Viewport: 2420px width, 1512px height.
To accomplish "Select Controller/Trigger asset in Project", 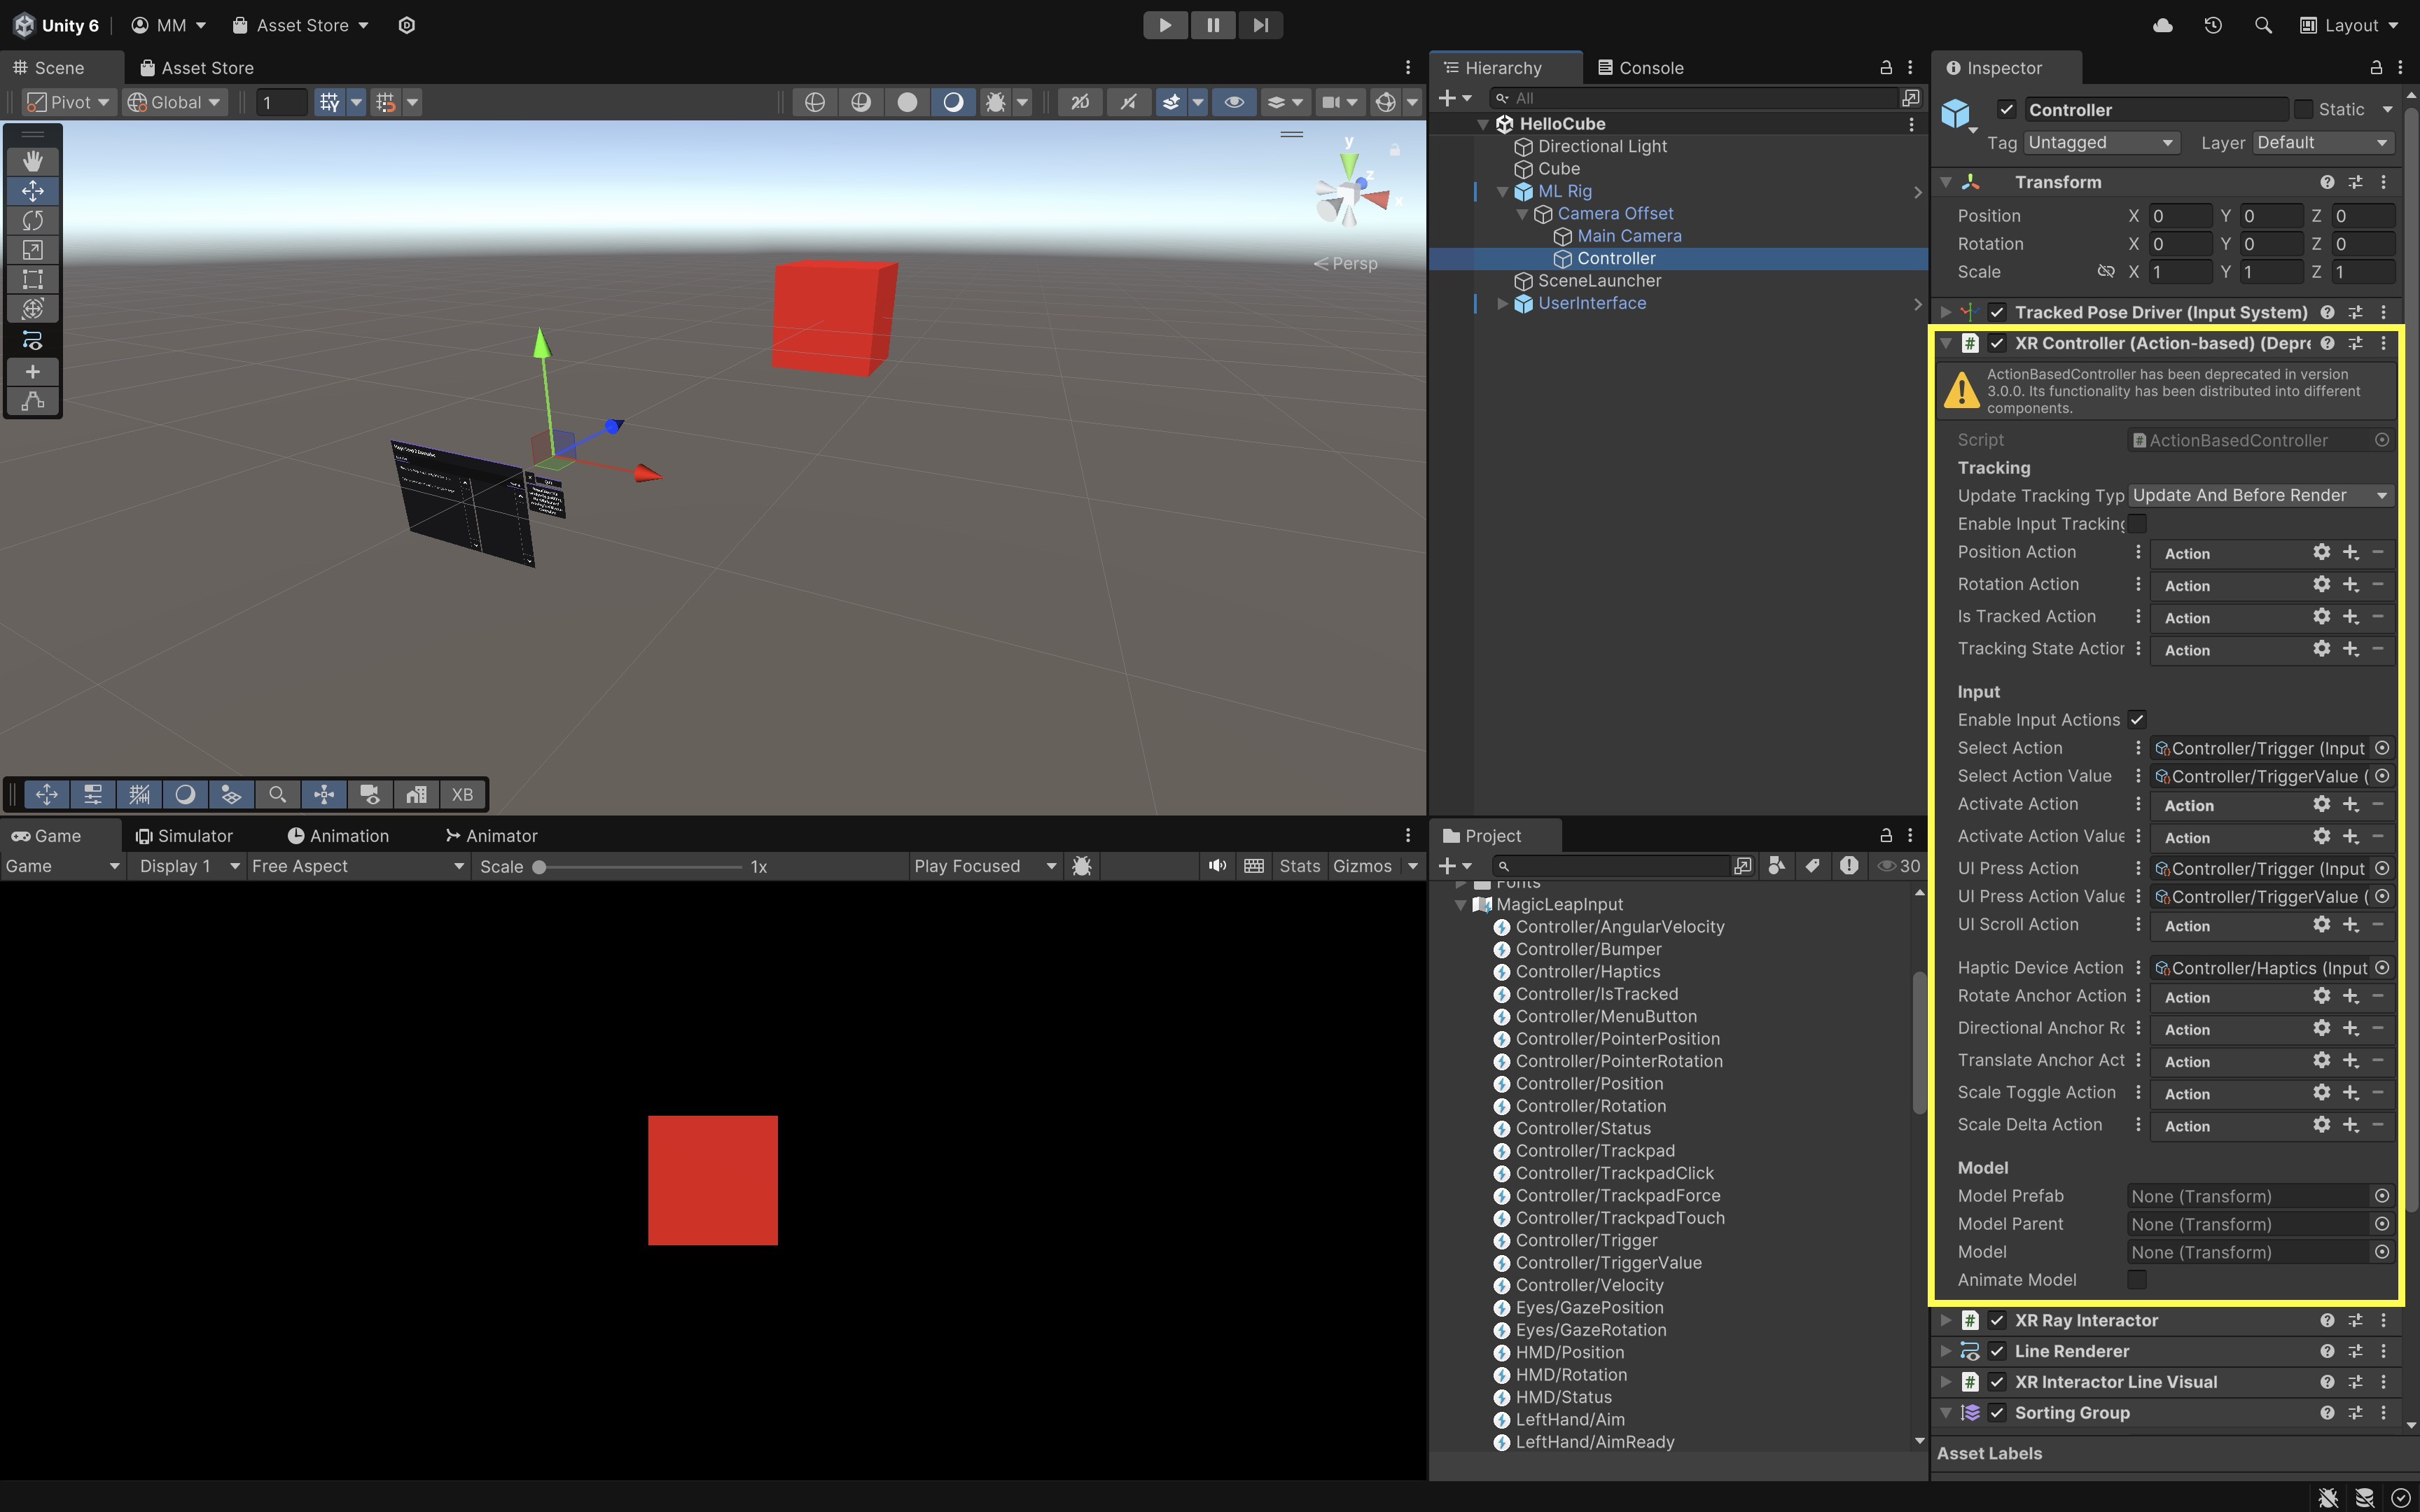I will pos(1586,1240).
